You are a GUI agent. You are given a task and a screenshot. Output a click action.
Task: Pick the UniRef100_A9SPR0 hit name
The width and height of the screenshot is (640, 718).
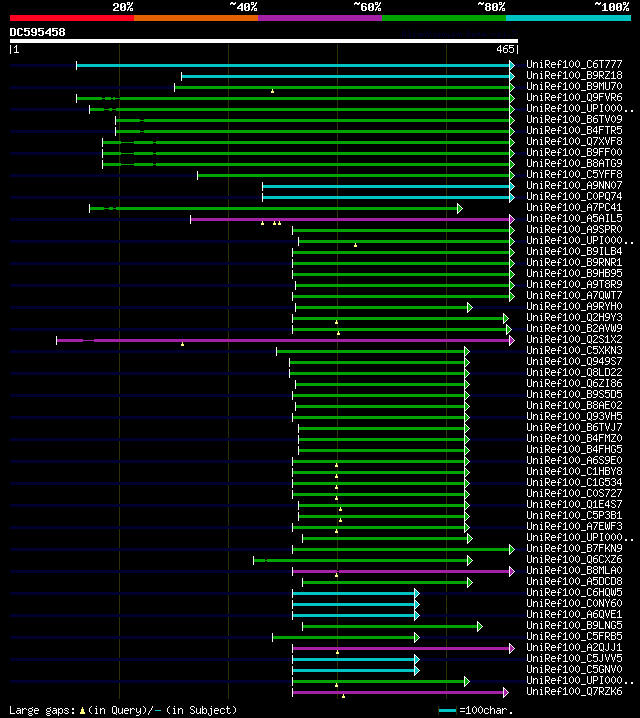click(x=574, y=229)
